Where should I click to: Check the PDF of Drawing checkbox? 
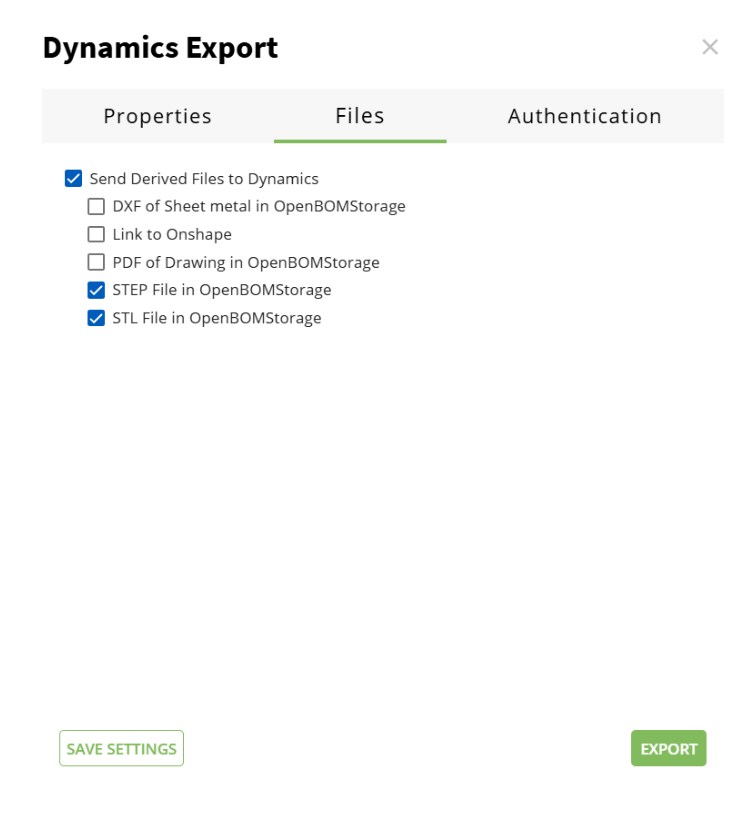96,263
